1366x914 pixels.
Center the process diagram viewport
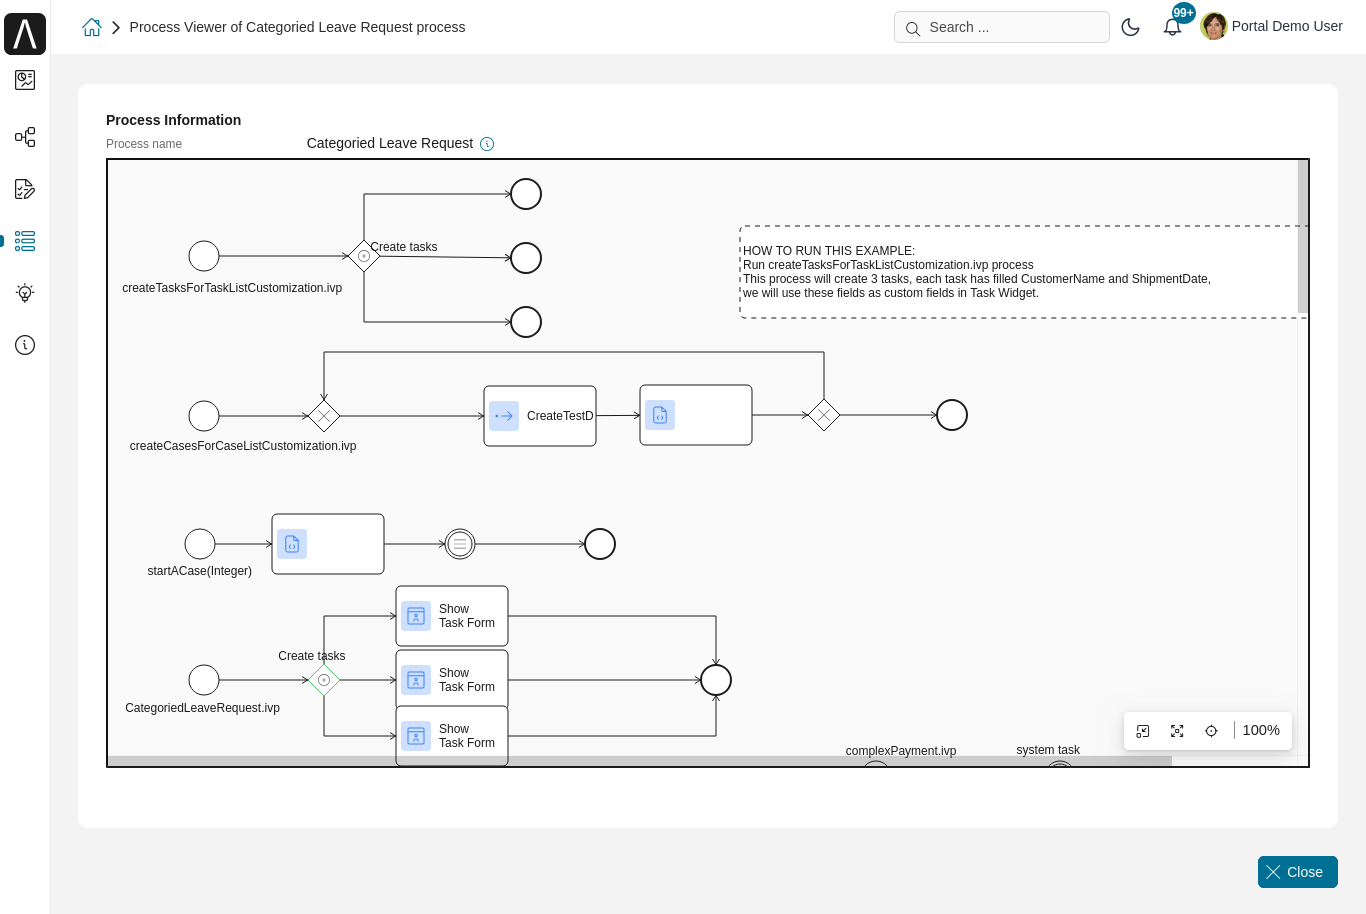pos(1211,731)
